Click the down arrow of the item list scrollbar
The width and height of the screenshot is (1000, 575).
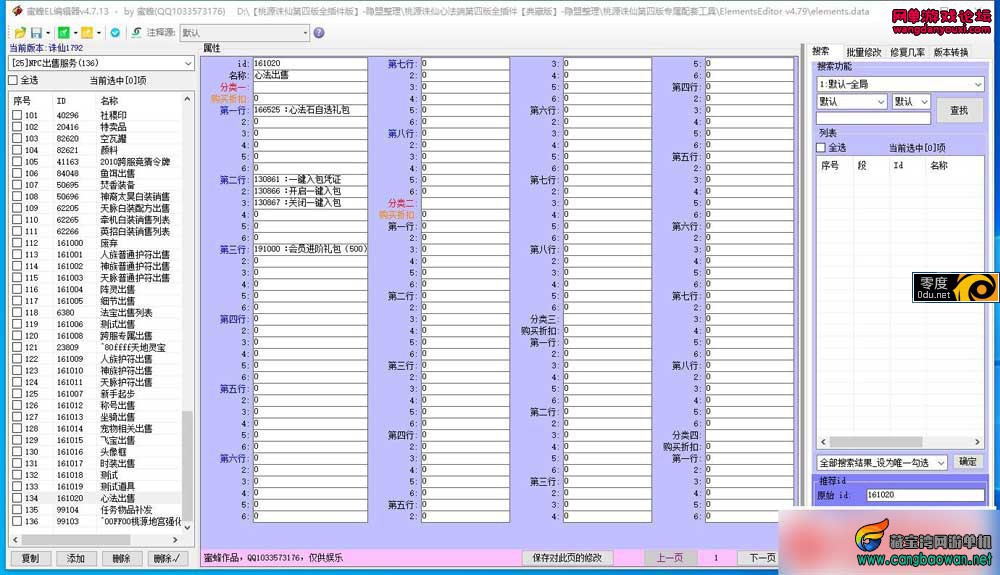(x=187, y=527)
